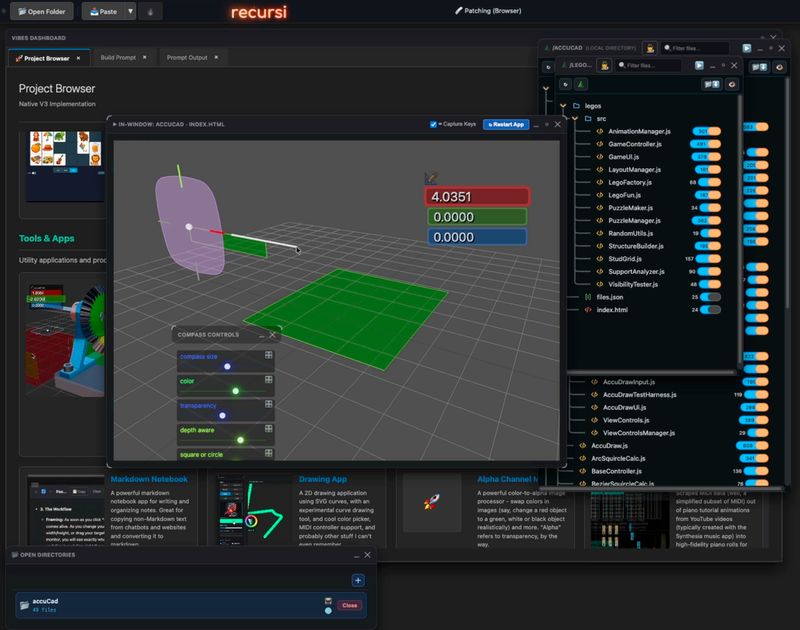Collapse the legos folder chevron

(x=563, y=106)
